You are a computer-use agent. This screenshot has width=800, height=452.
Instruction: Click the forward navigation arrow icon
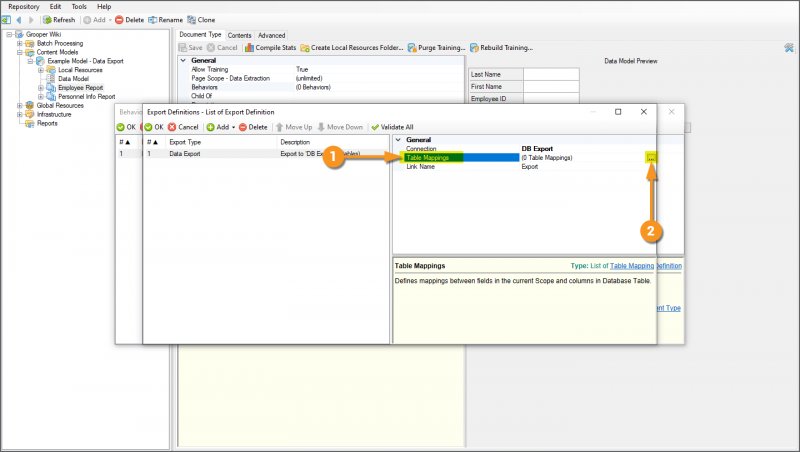tap(31, 20)
